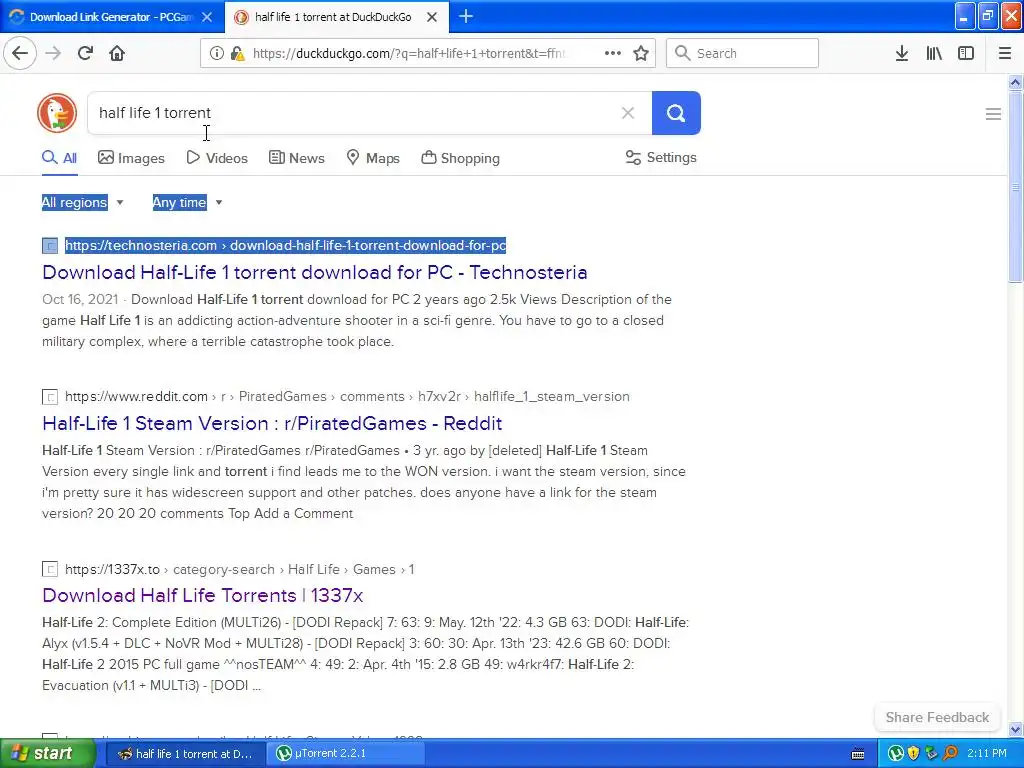Select the All results tab
Screen dimensions: 1024x768
pyautogui.click(x=59, y=158)
